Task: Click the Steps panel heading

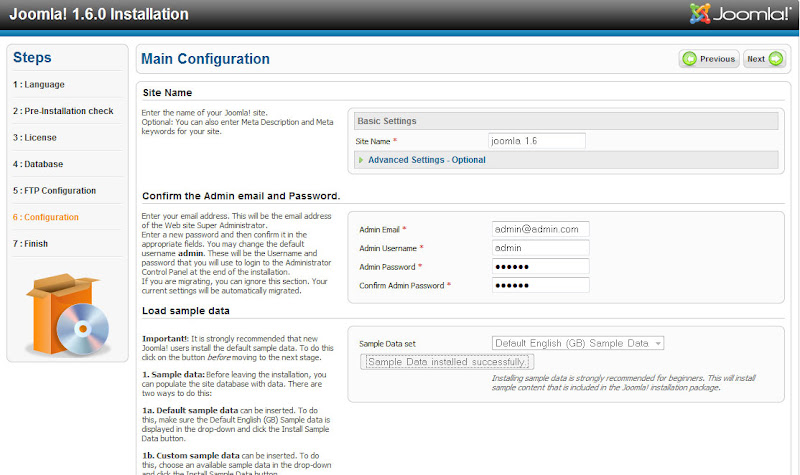Action: point(32,58)
